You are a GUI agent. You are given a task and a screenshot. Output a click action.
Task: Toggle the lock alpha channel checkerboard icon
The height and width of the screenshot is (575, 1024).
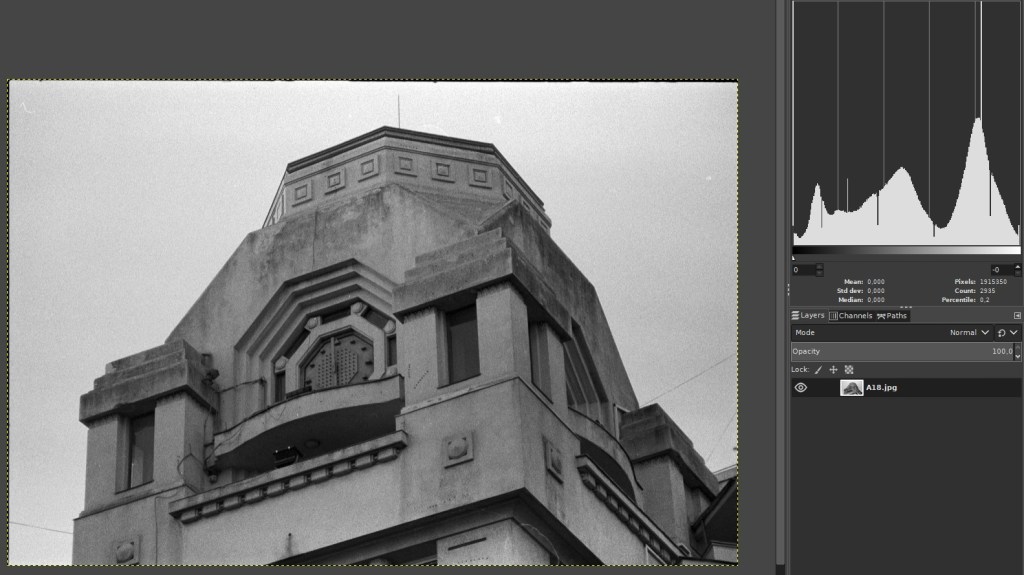click(849, 369)
